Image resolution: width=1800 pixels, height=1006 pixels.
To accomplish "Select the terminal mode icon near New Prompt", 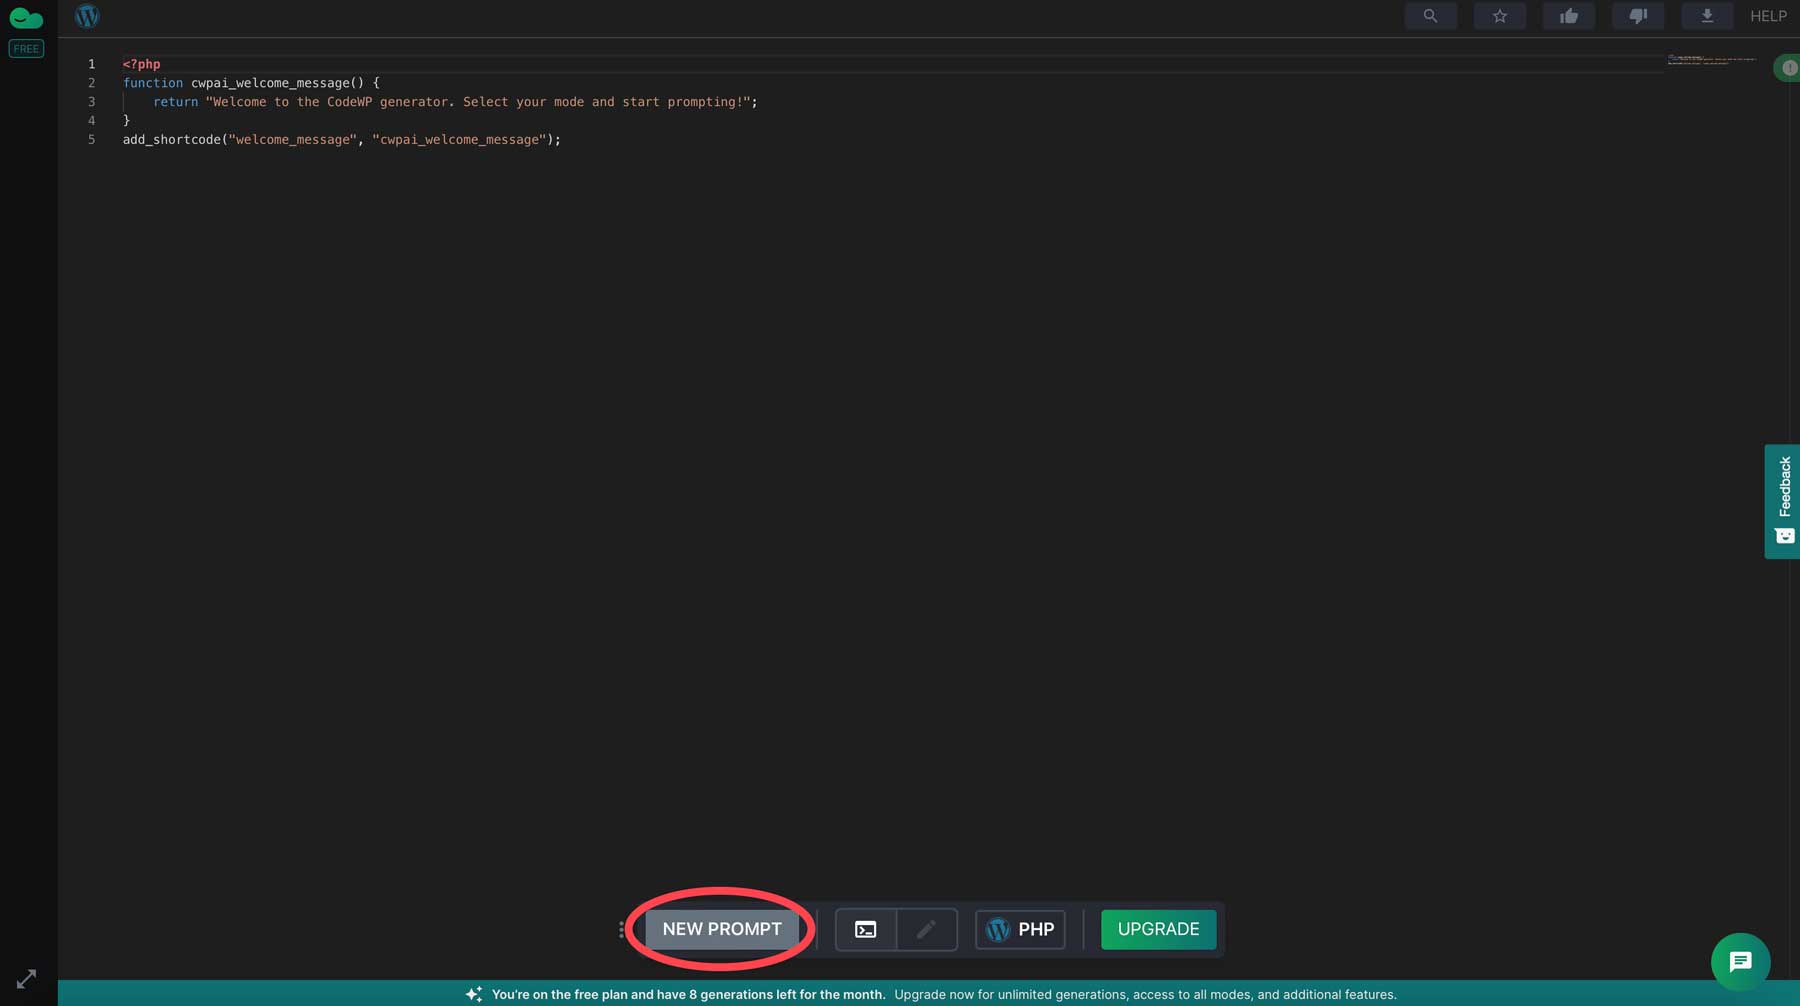I will (866, 929).
